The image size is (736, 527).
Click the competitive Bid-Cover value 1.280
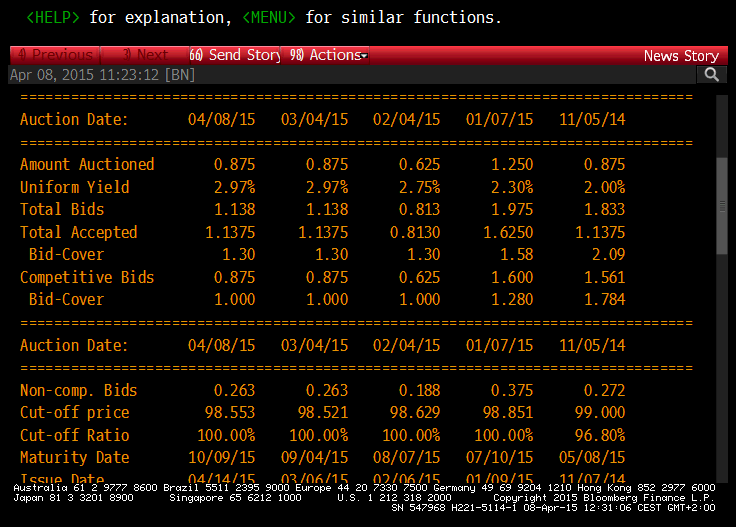tap(512, 299)
